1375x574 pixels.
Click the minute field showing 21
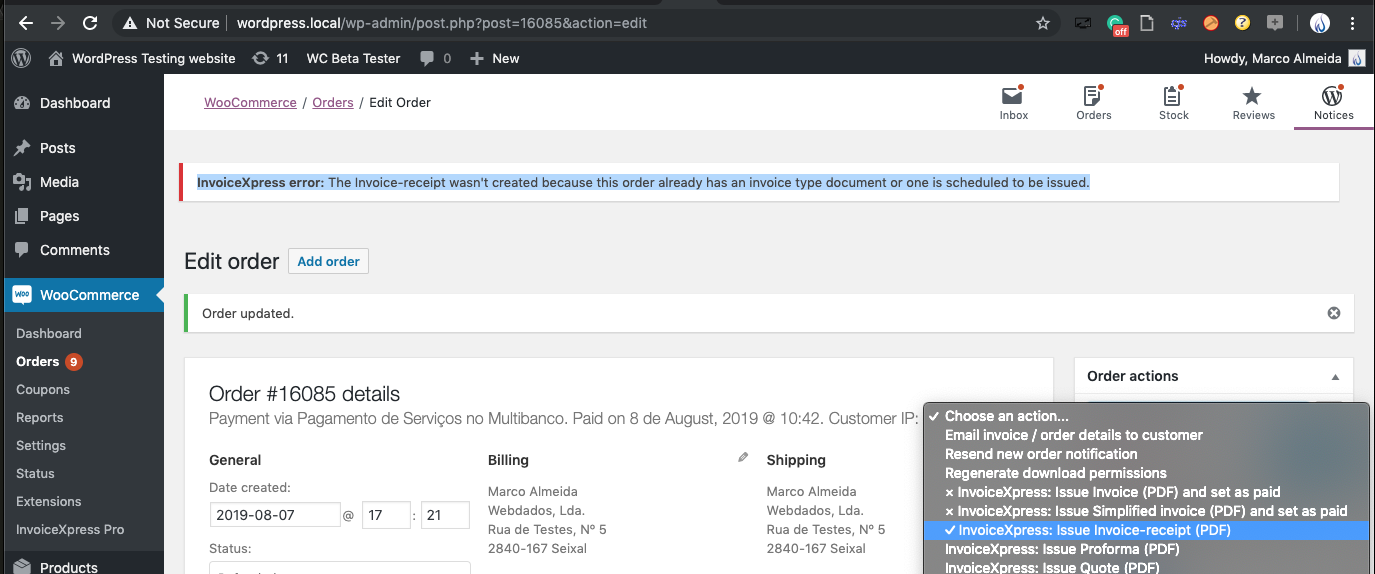tap(445, 515)
